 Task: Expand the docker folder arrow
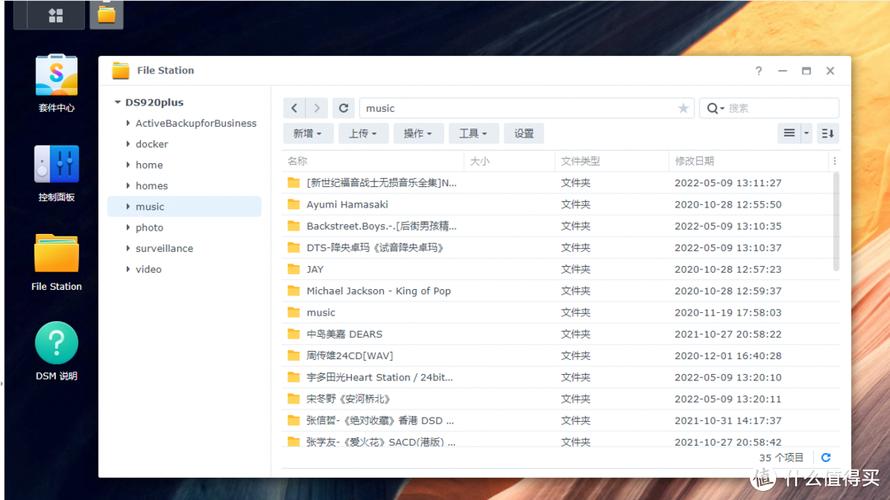tap(128, 144)
